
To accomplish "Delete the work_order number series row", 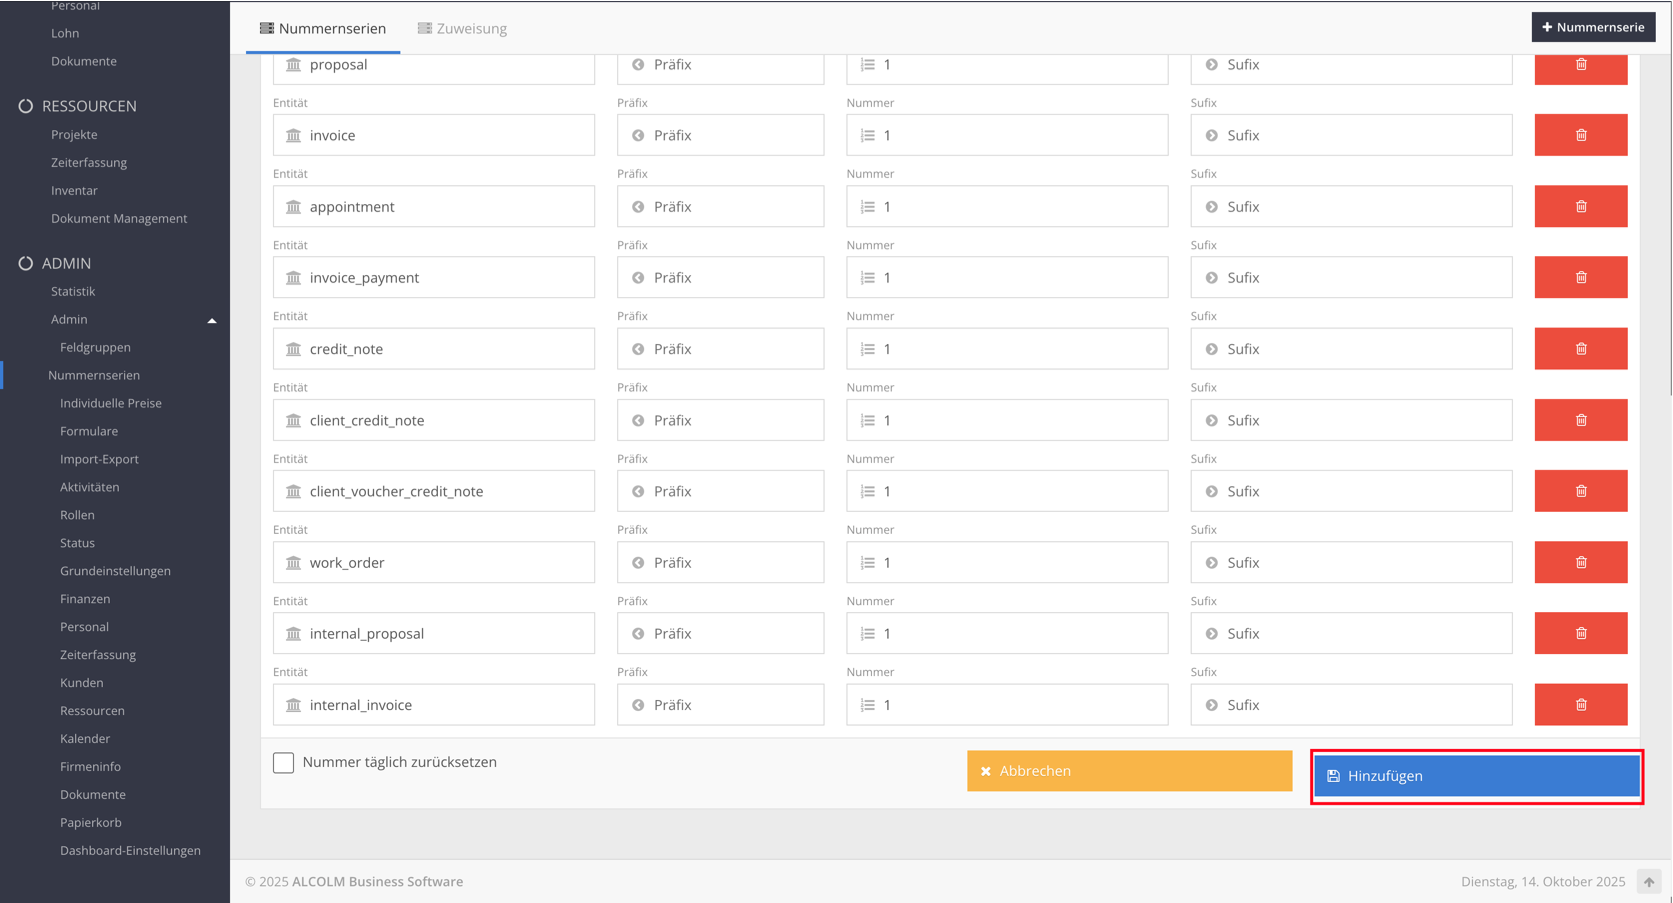I will coord(1580,562).
